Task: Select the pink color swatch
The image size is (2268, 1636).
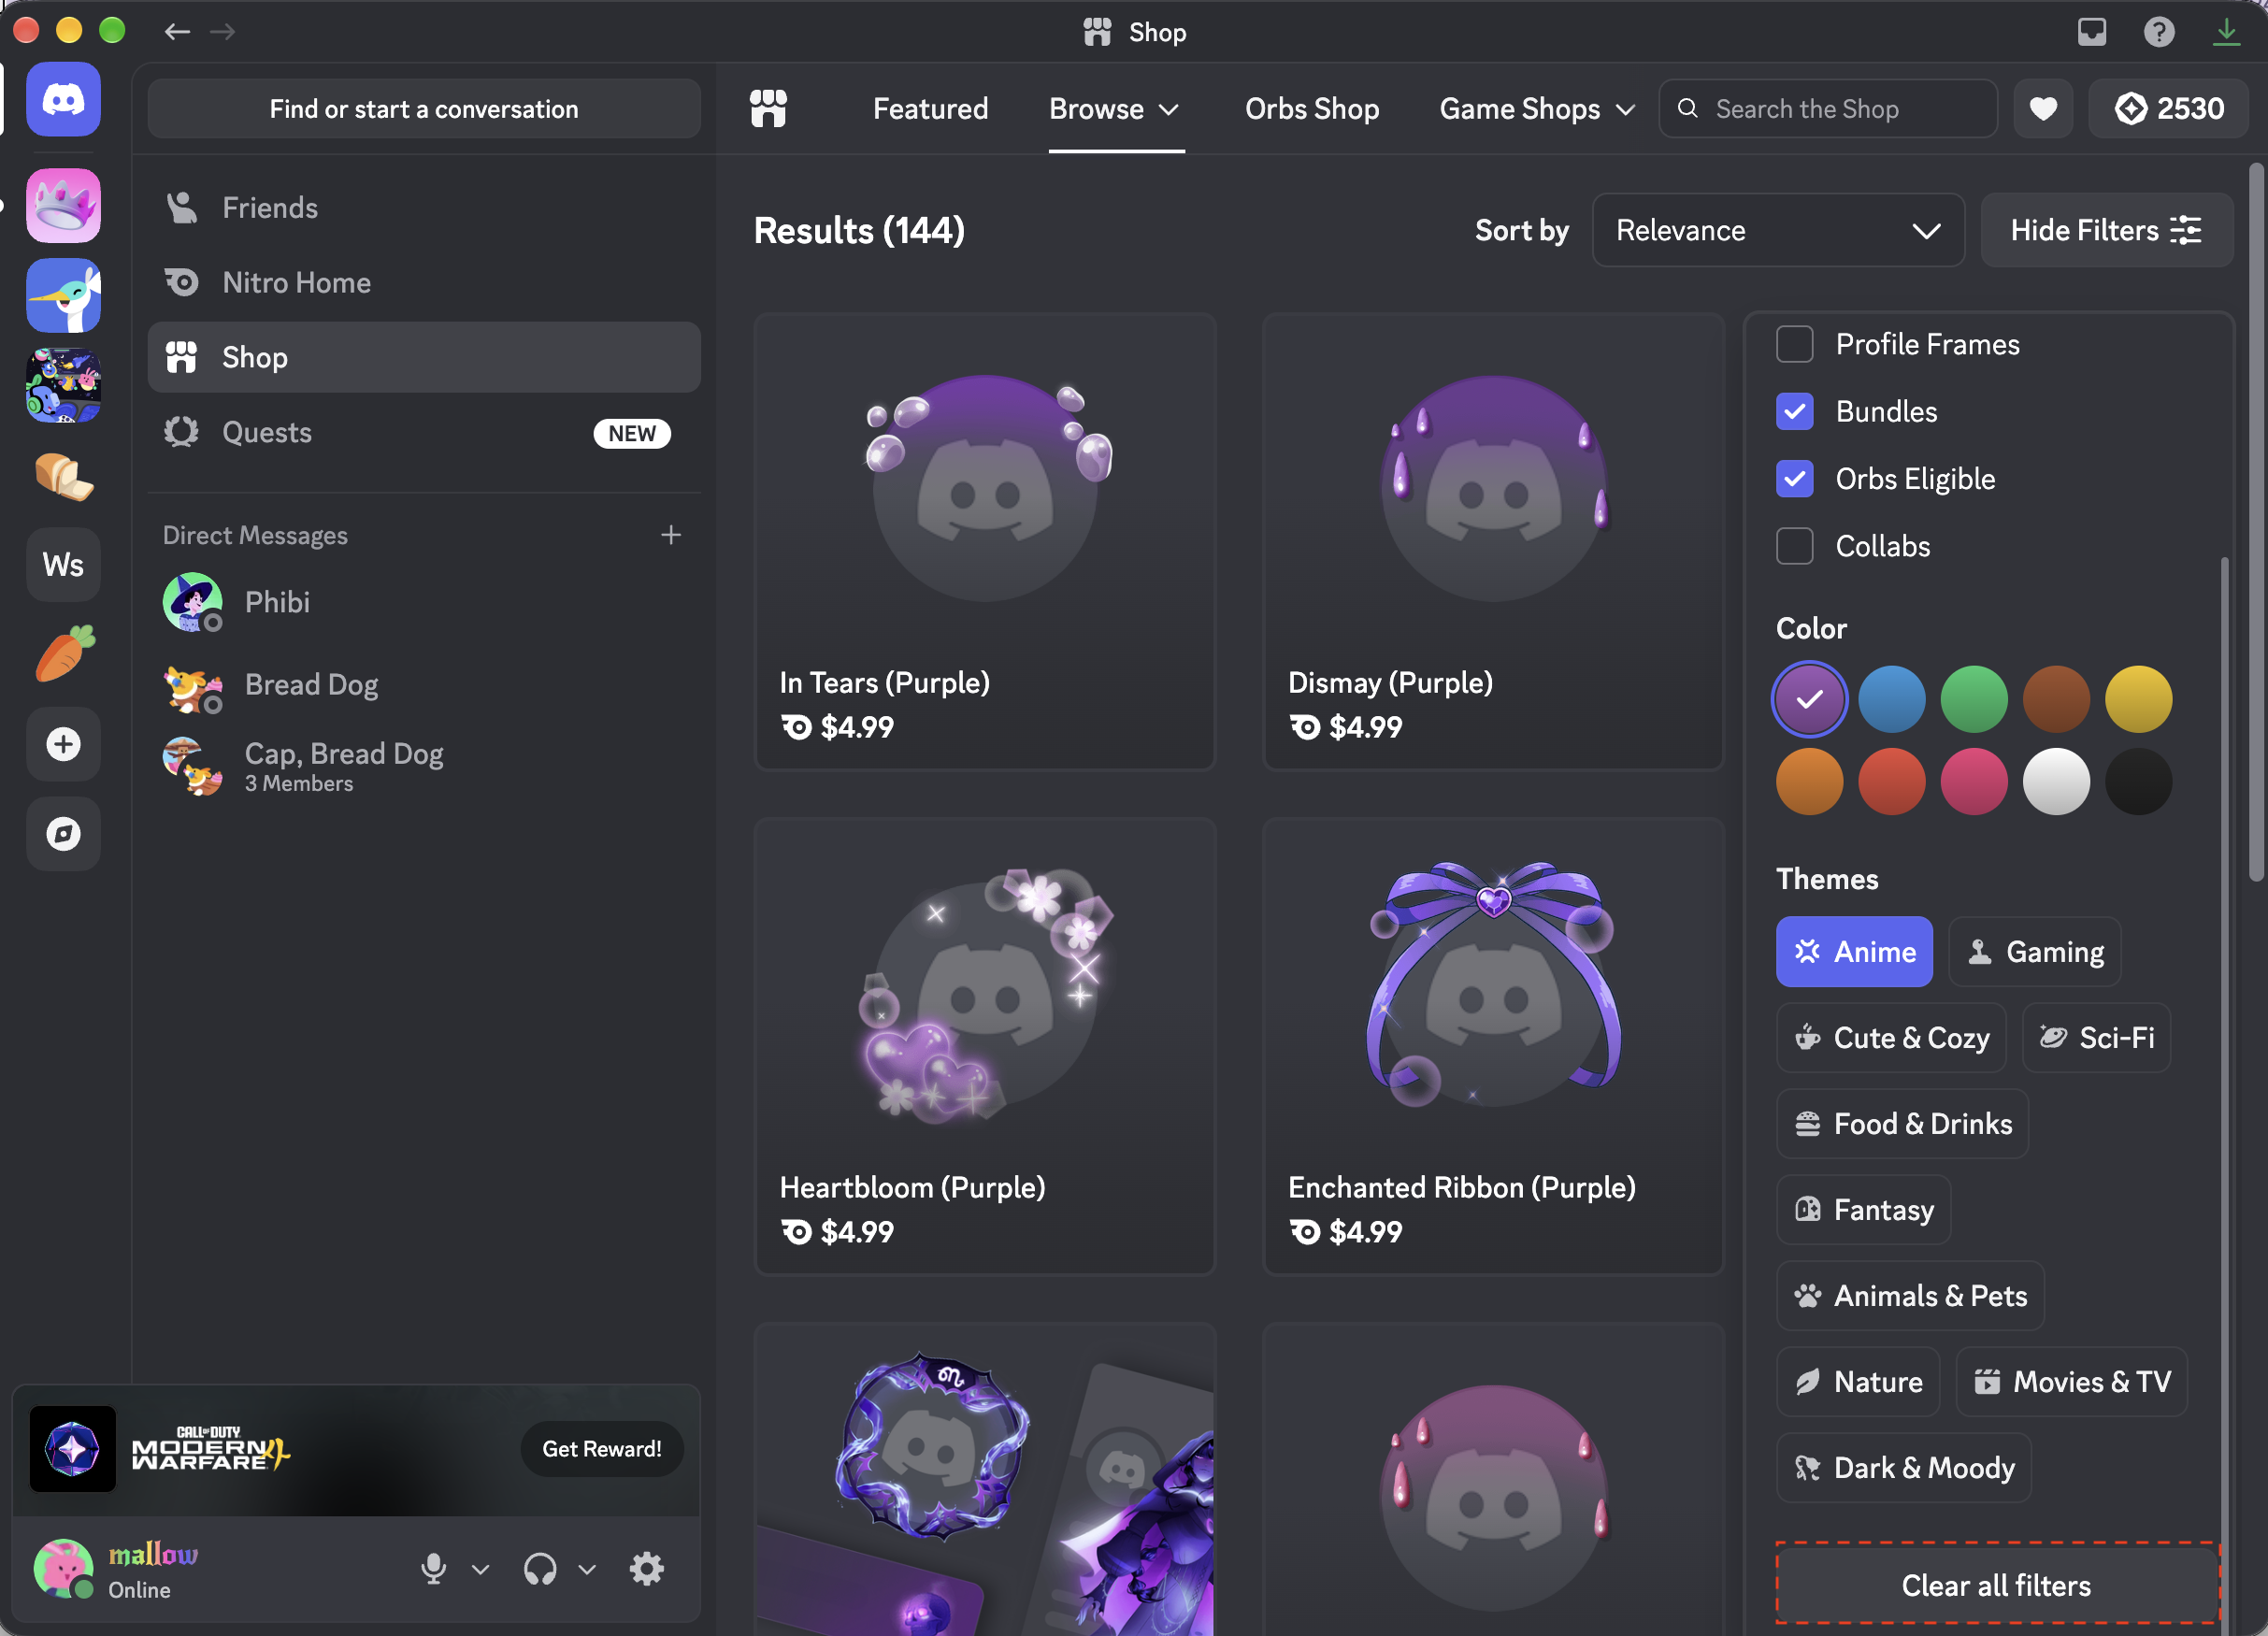Action: tap(1974, 781)
